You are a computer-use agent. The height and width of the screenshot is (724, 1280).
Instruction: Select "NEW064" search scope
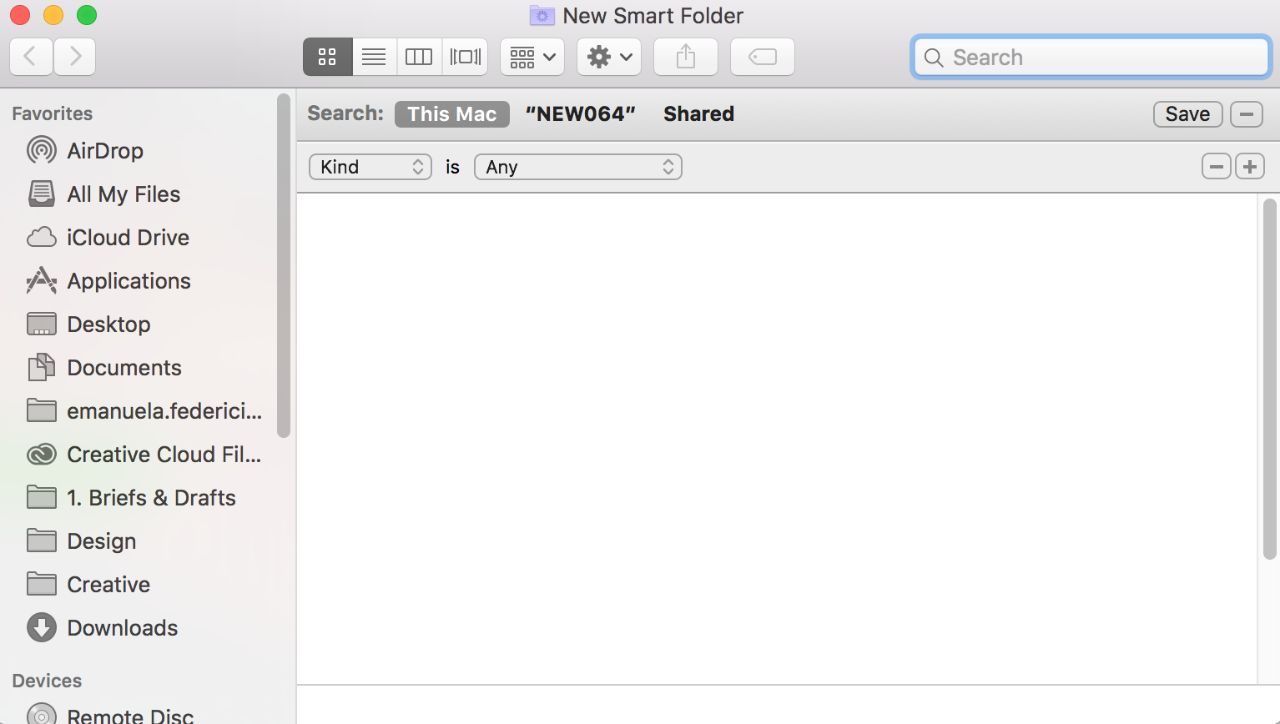(x=580, y=114)
